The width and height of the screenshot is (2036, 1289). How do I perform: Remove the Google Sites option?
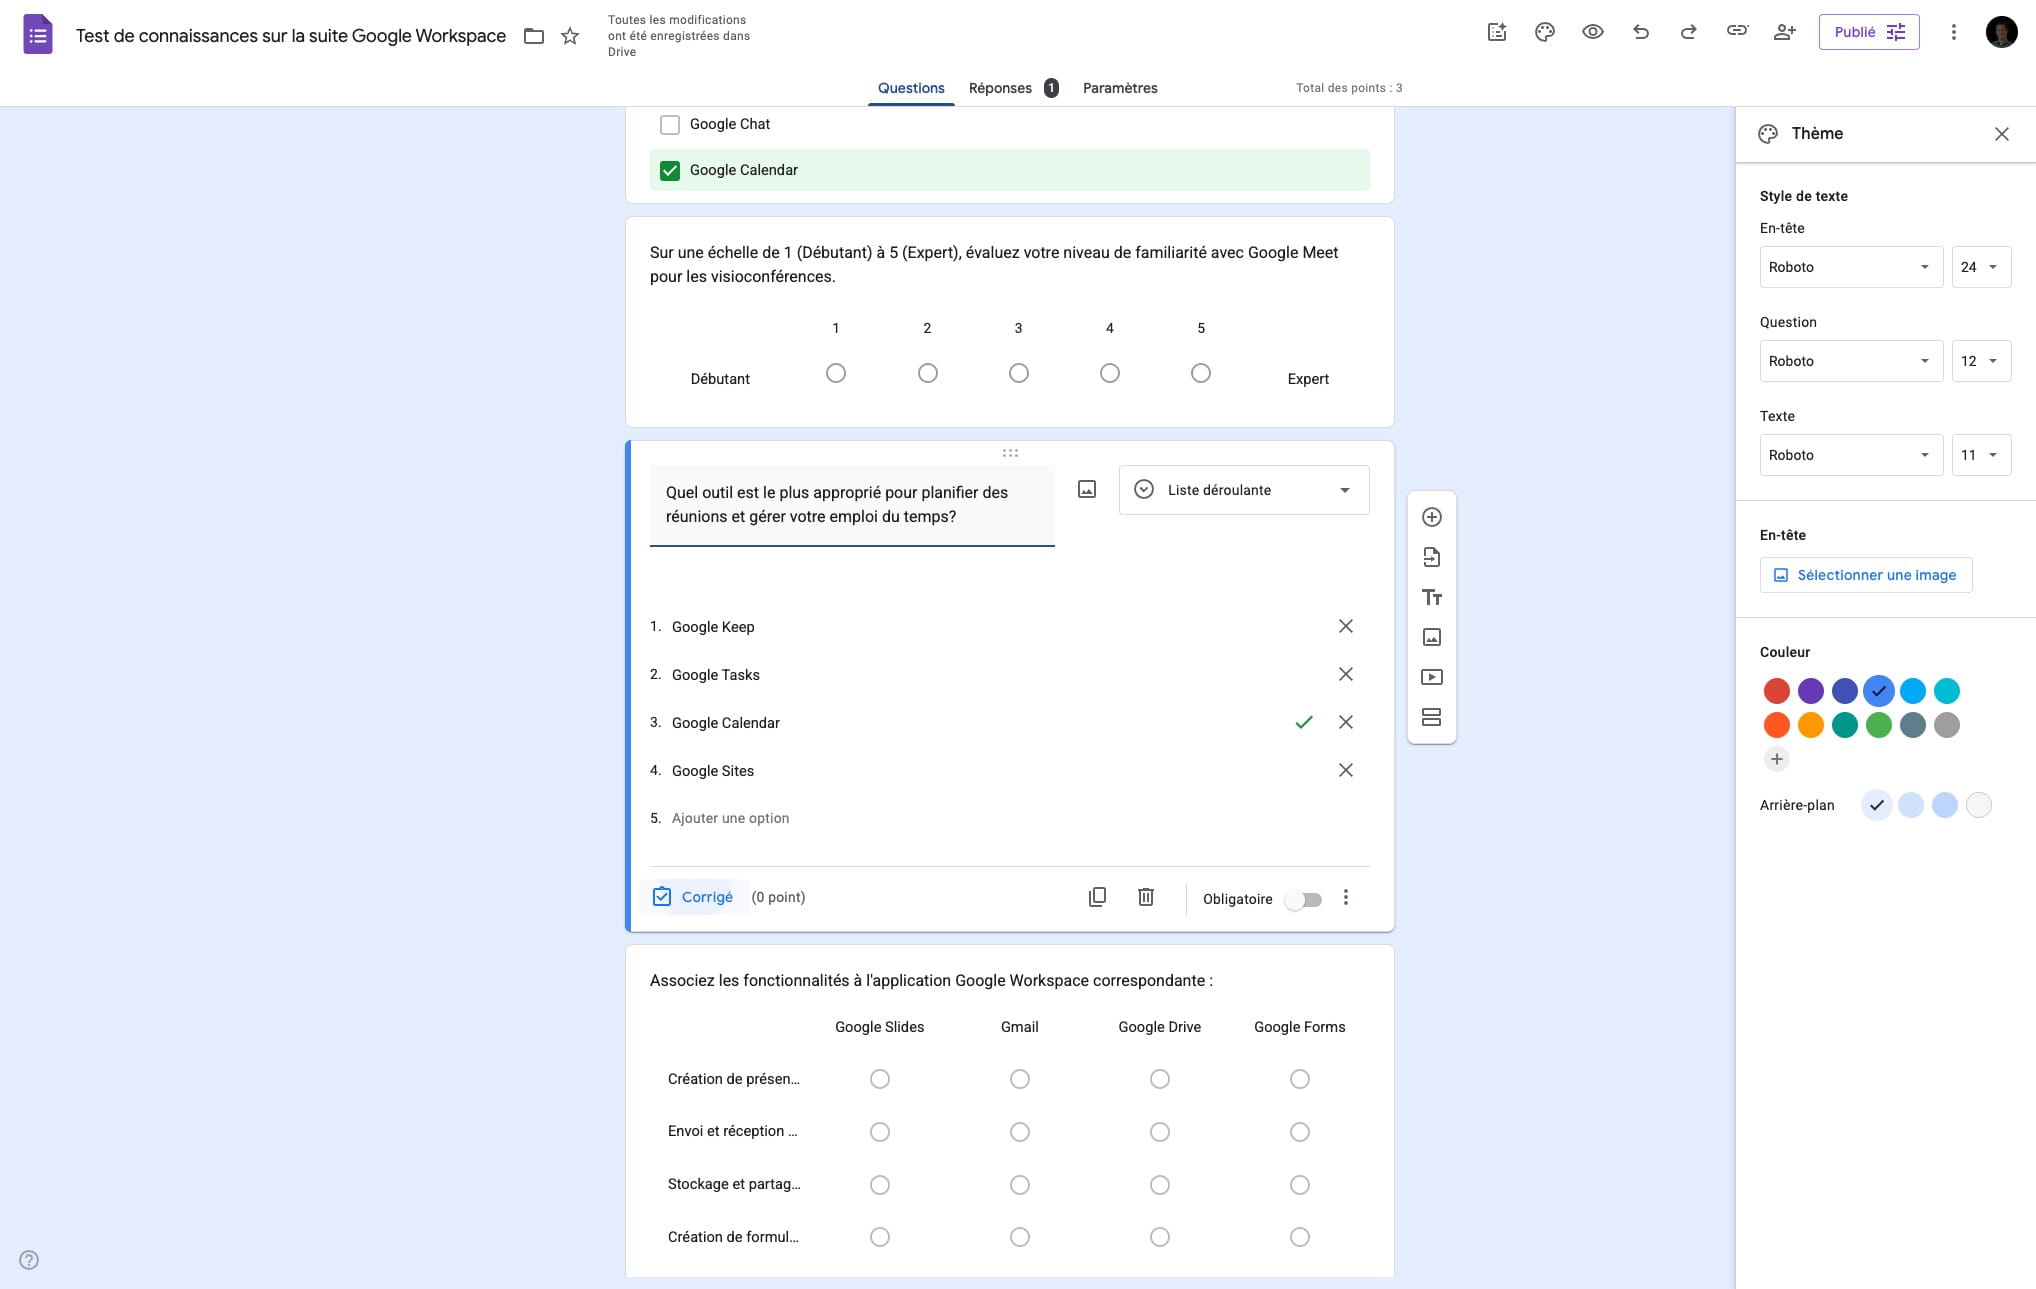click(x=1346, y=770)
